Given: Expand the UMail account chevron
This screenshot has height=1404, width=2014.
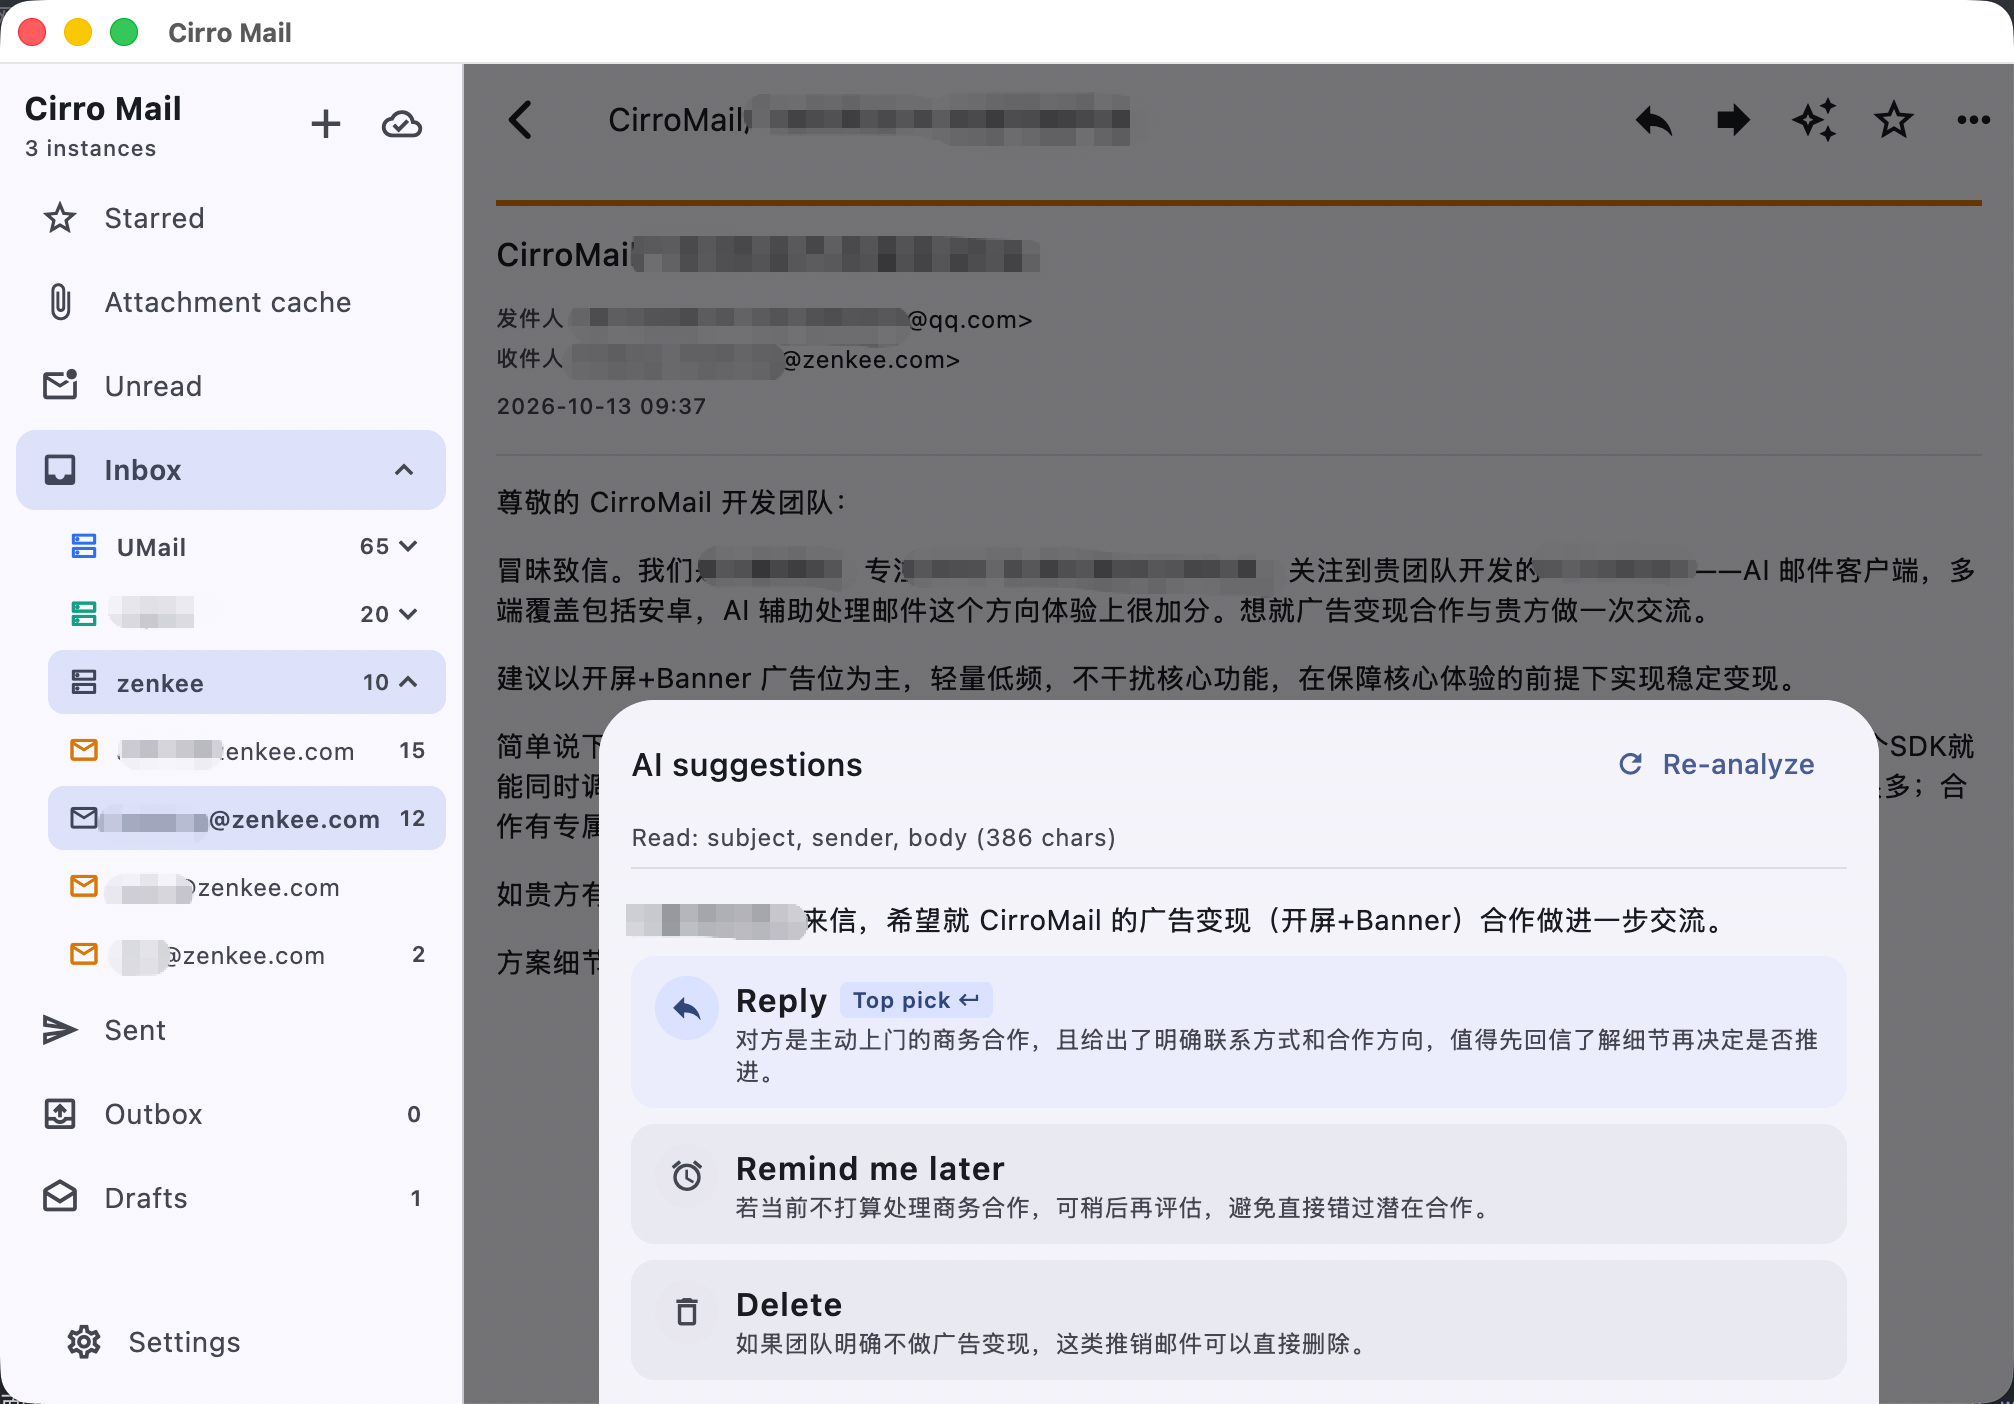Looking at the screenshot, I should point(408,546).
